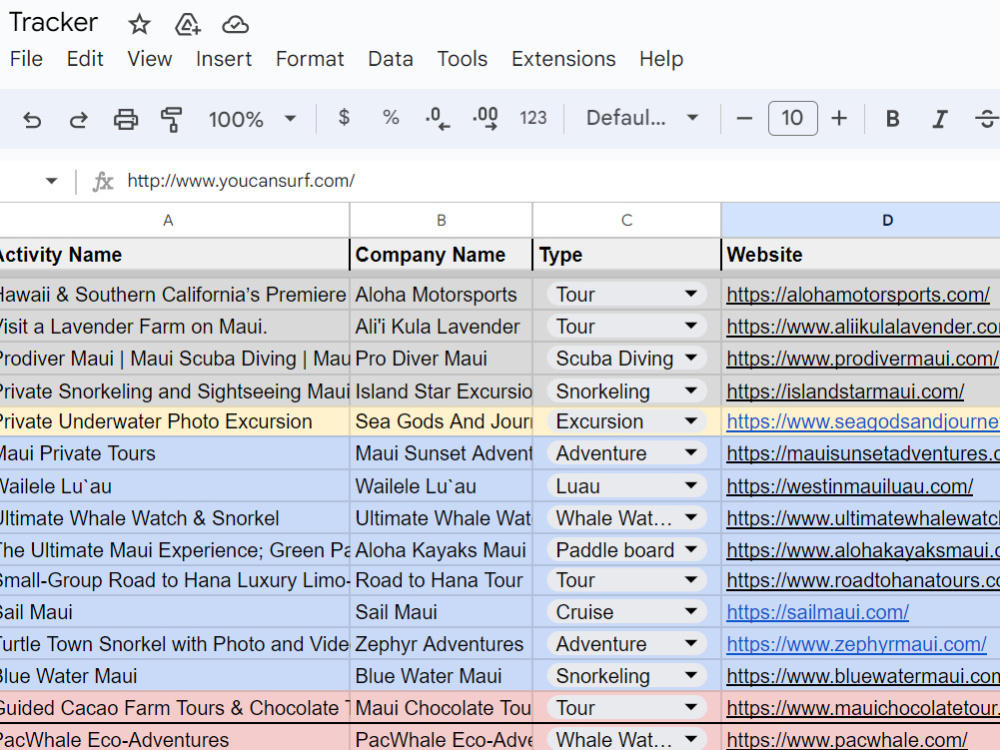Open the File menu
This screenshot has height=750, width=1000.
point(26,59)
